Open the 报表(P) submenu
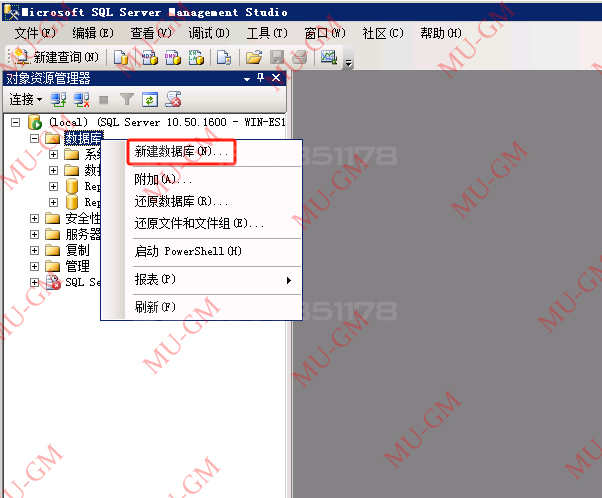 point(214,280)
